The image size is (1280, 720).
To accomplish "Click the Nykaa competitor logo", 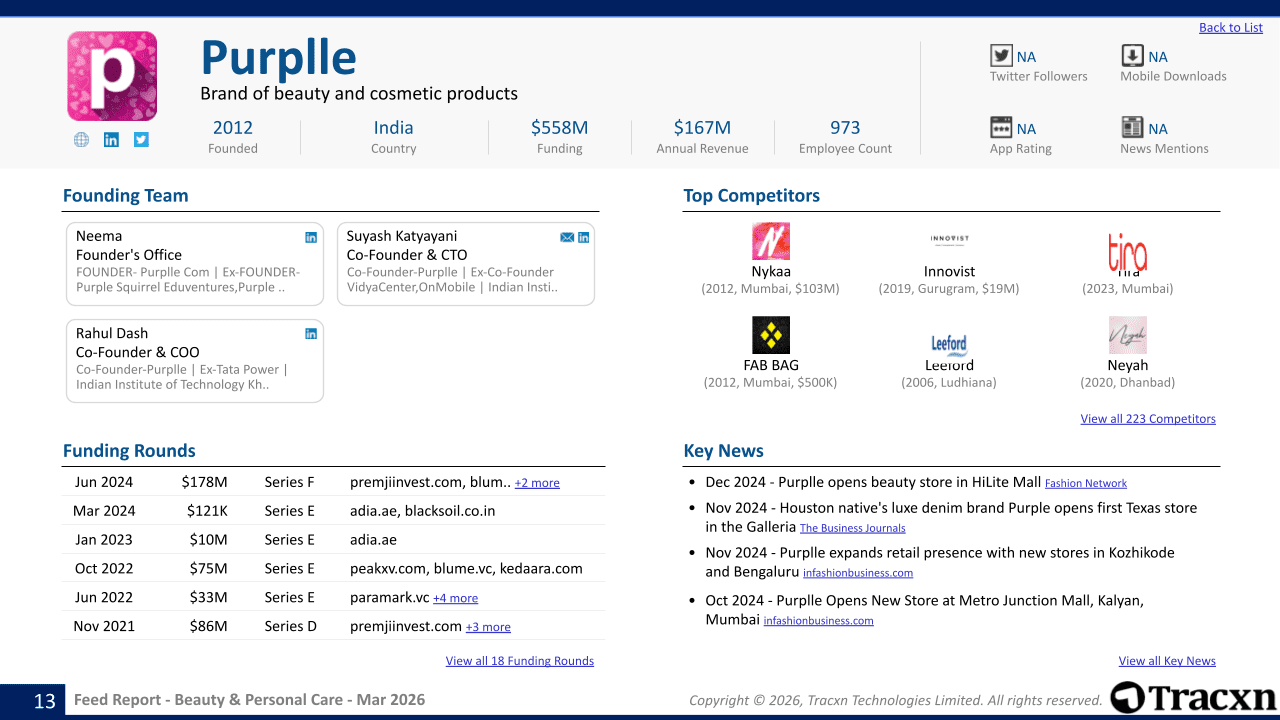I will (770, 242).
